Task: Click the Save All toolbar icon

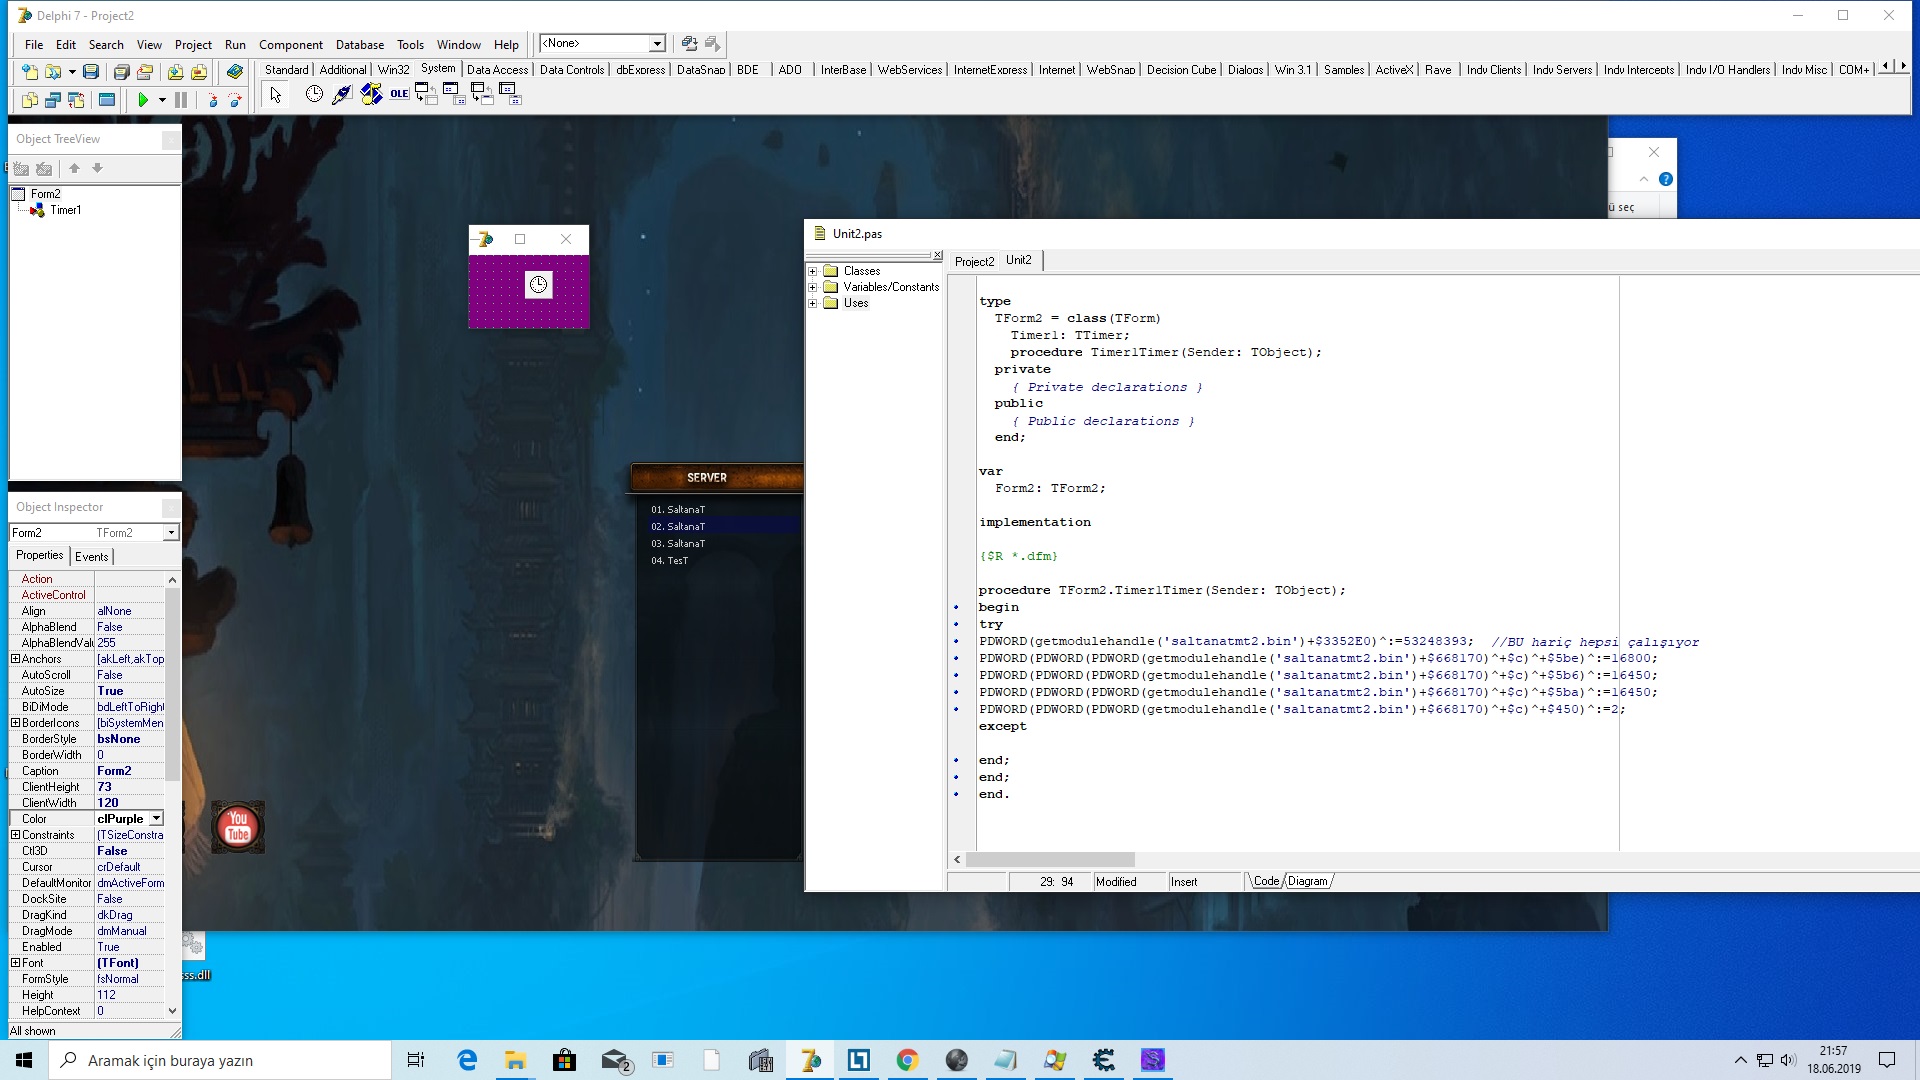Action: [x=121, y=72]
